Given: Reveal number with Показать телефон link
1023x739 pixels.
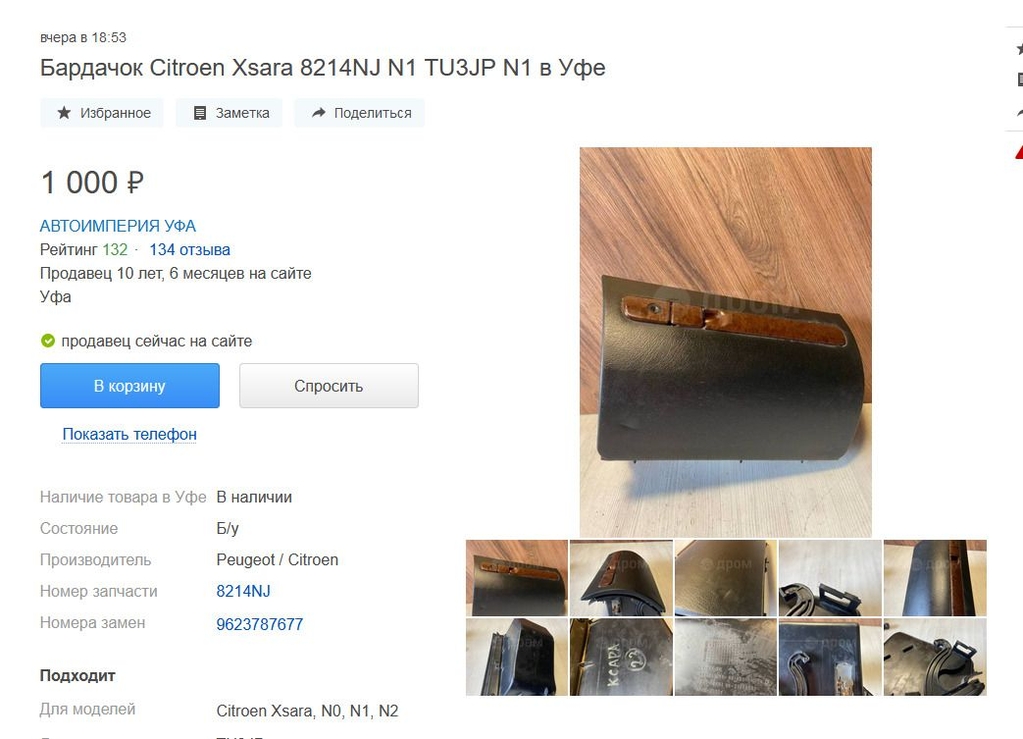Looking at the screenshot, I should click(129, 434).
